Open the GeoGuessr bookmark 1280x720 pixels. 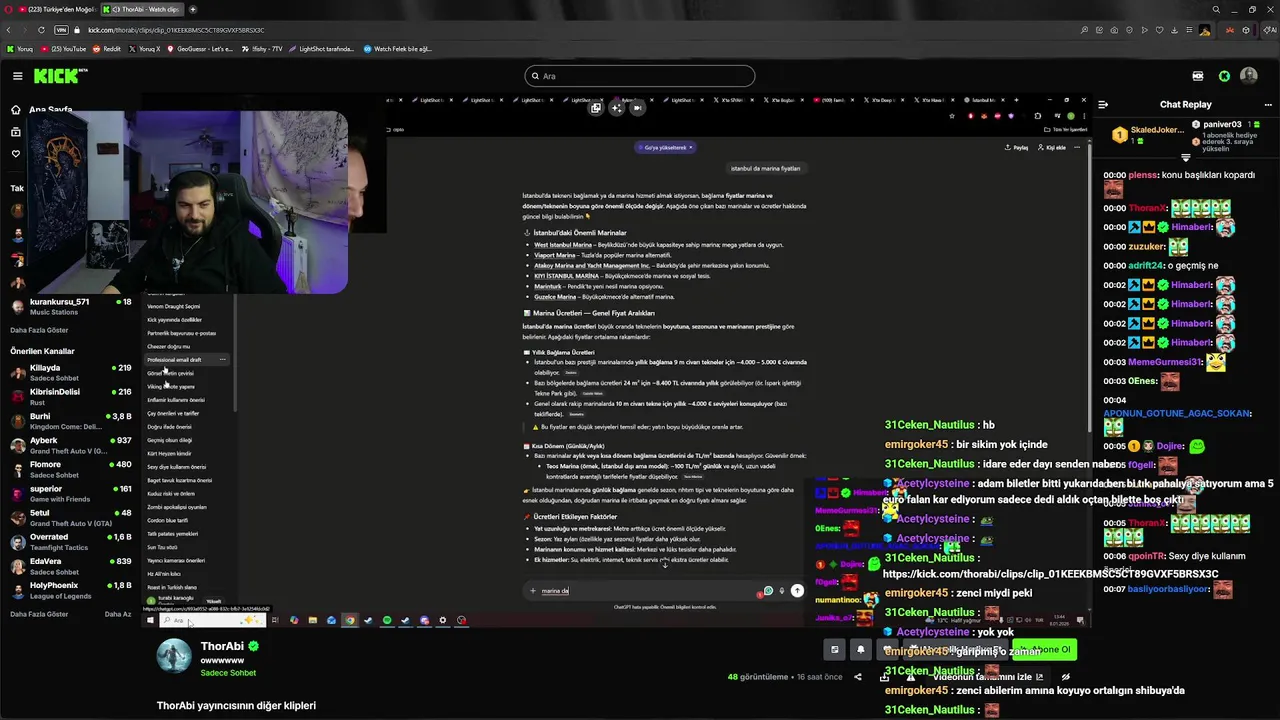(200, 48)
